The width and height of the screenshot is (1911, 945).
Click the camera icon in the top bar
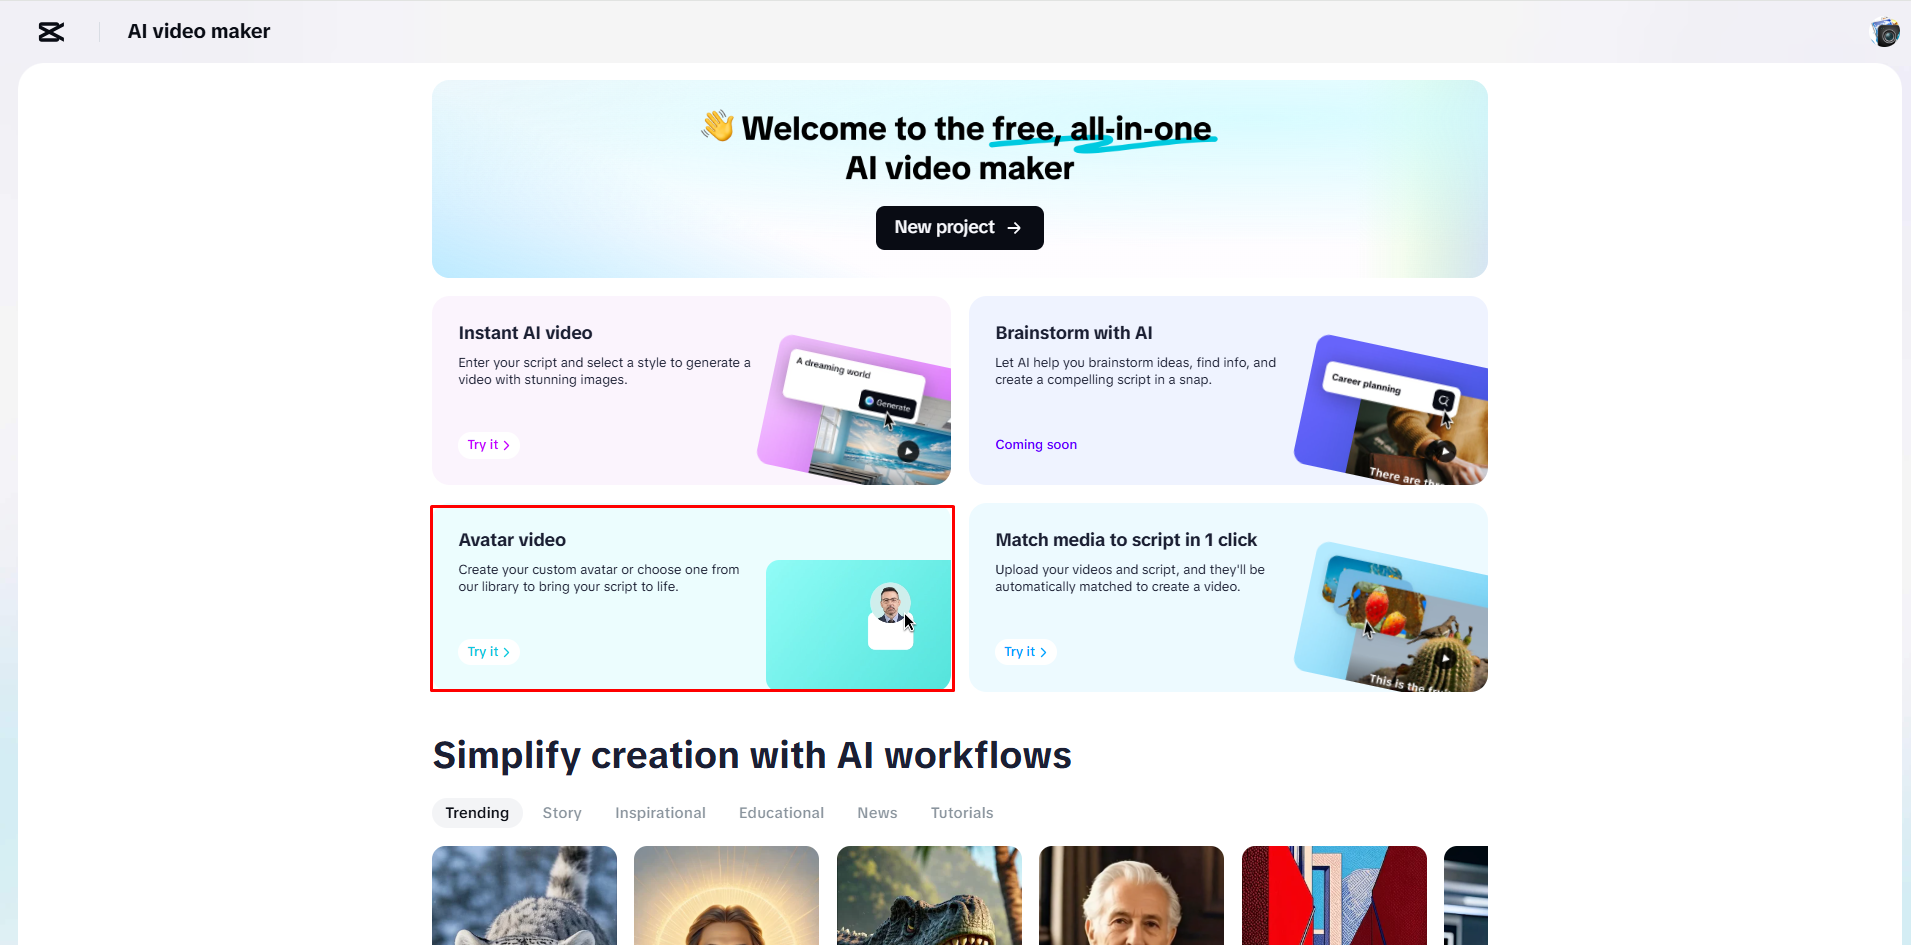[x=1884, y=31]
